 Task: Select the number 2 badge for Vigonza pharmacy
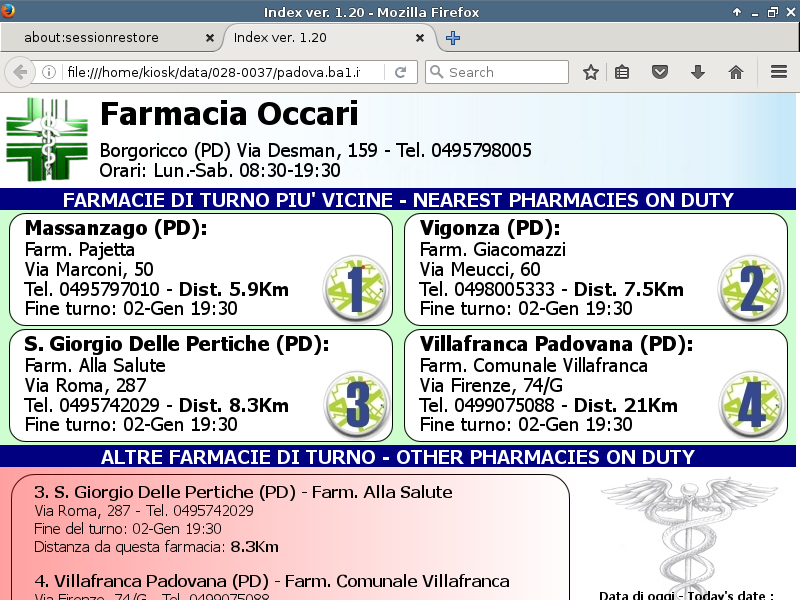click(x=750, y=287)
